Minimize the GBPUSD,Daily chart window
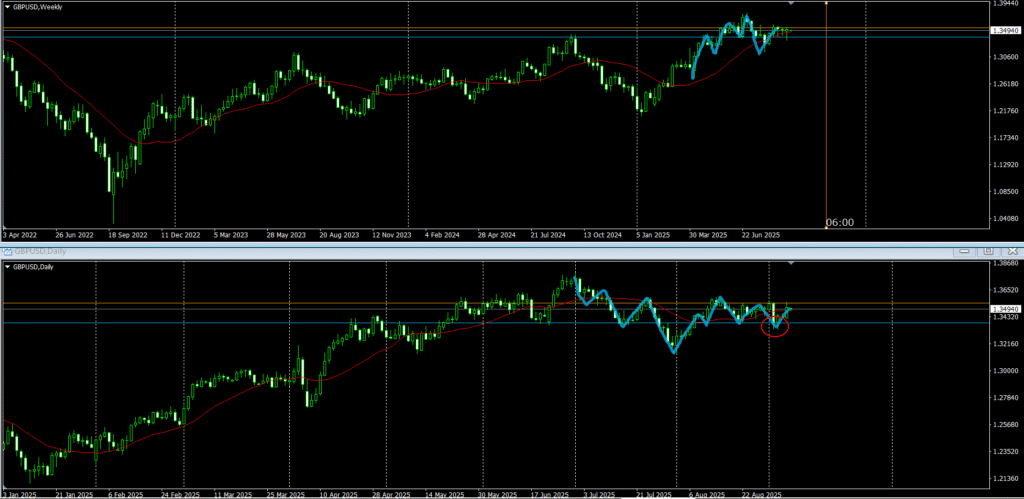Screen dimensions: 1024x499 tap(965, 251)
